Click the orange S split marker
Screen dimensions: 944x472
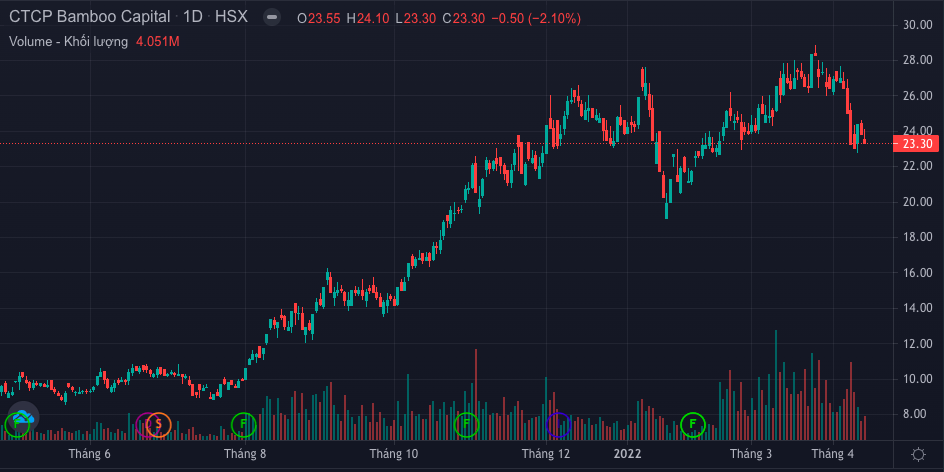pyautogui.click(x=158, y=424)
